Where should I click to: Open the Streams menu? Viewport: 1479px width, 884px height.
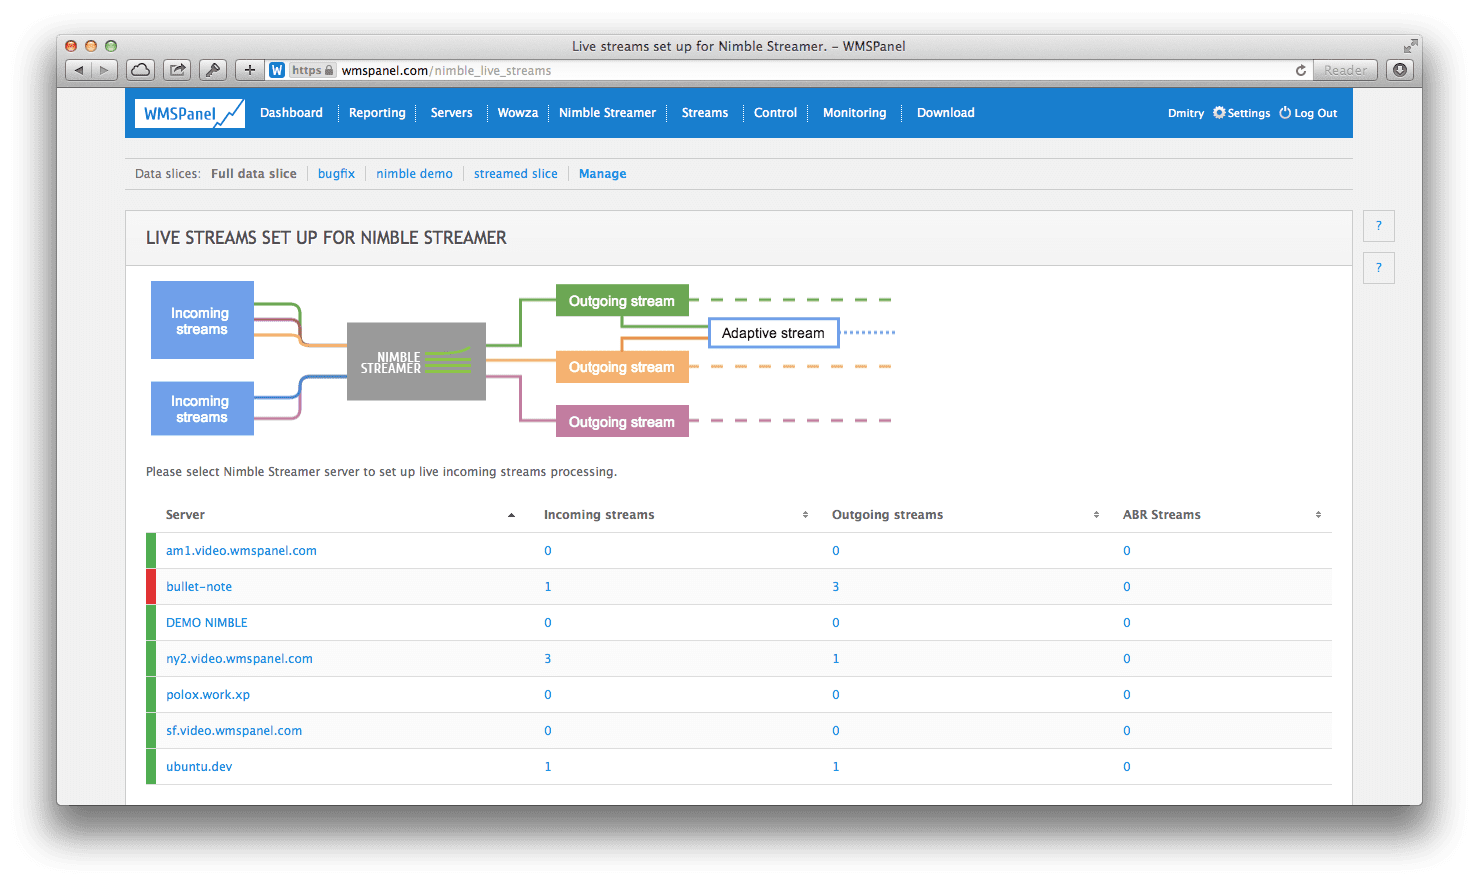pyautogui.click(x=705, y=113)
